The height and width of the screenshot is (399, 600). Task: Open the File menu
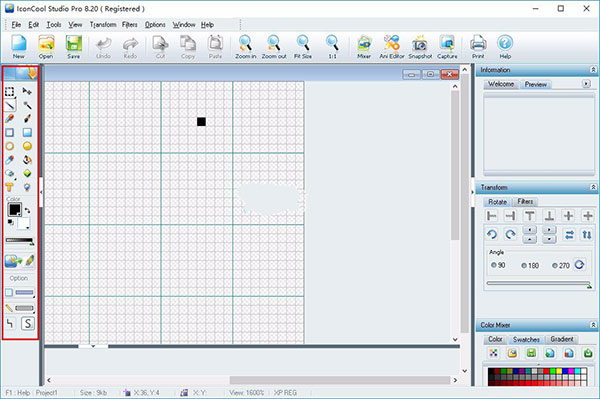click(x=16, y=25)
